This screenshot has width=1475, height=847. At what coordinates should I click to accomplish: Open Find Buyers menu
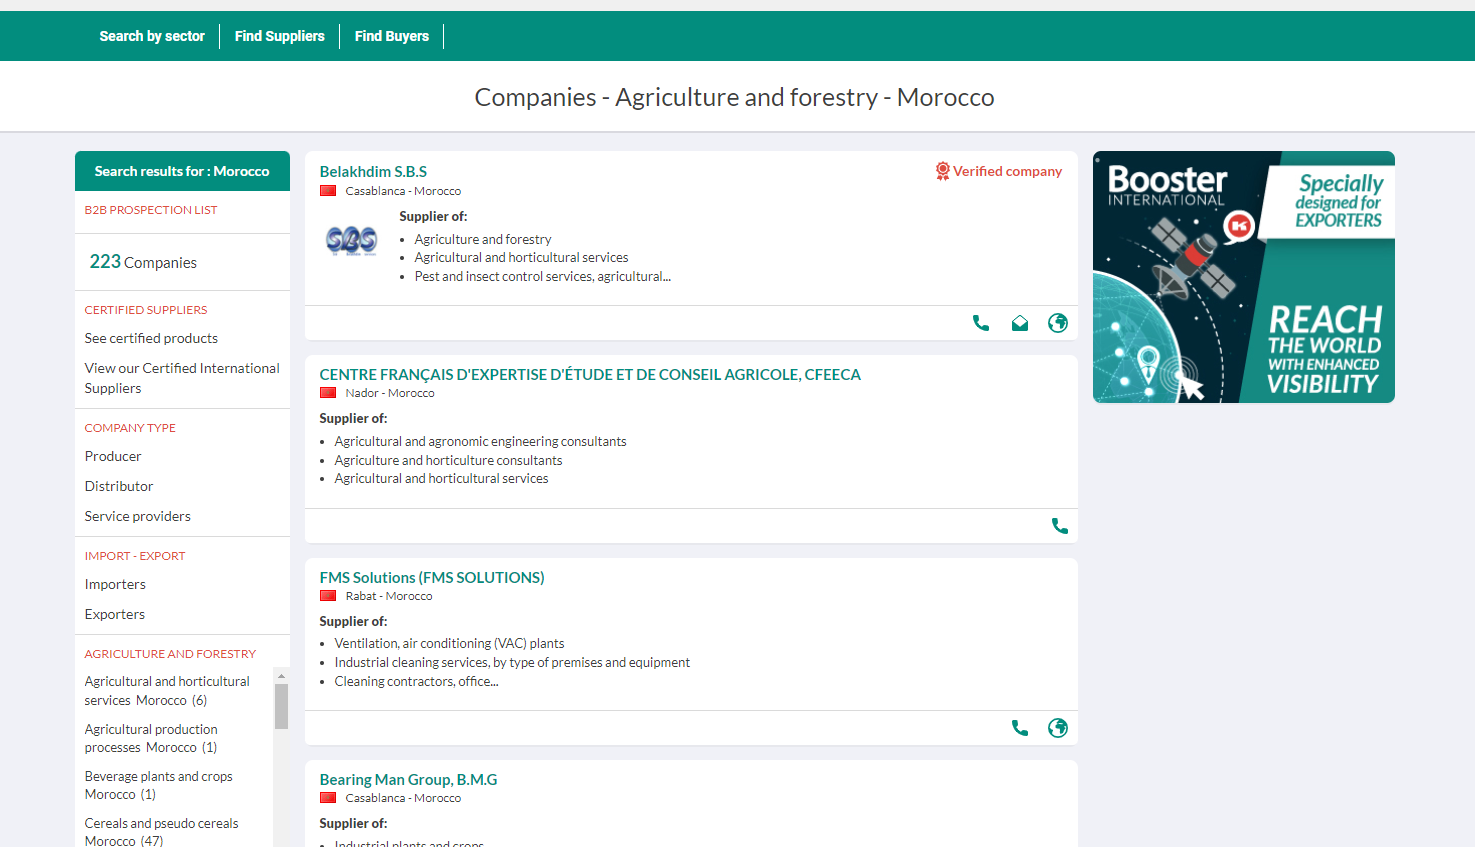(392, 36)
